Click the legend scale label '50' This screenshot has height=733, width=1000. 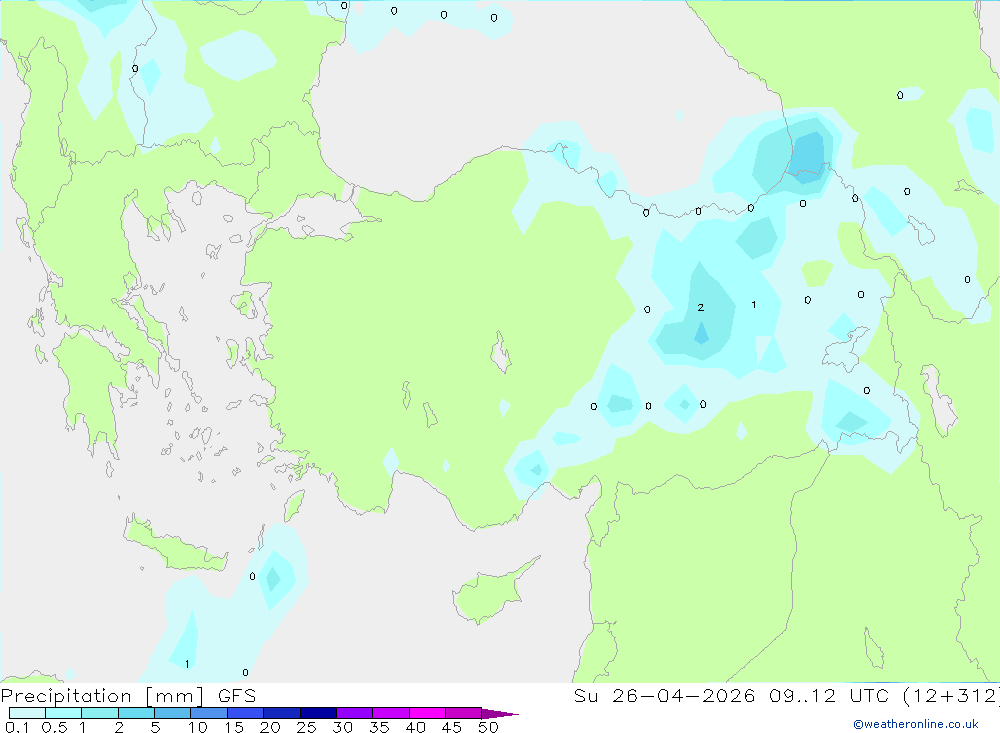(488, 727)
